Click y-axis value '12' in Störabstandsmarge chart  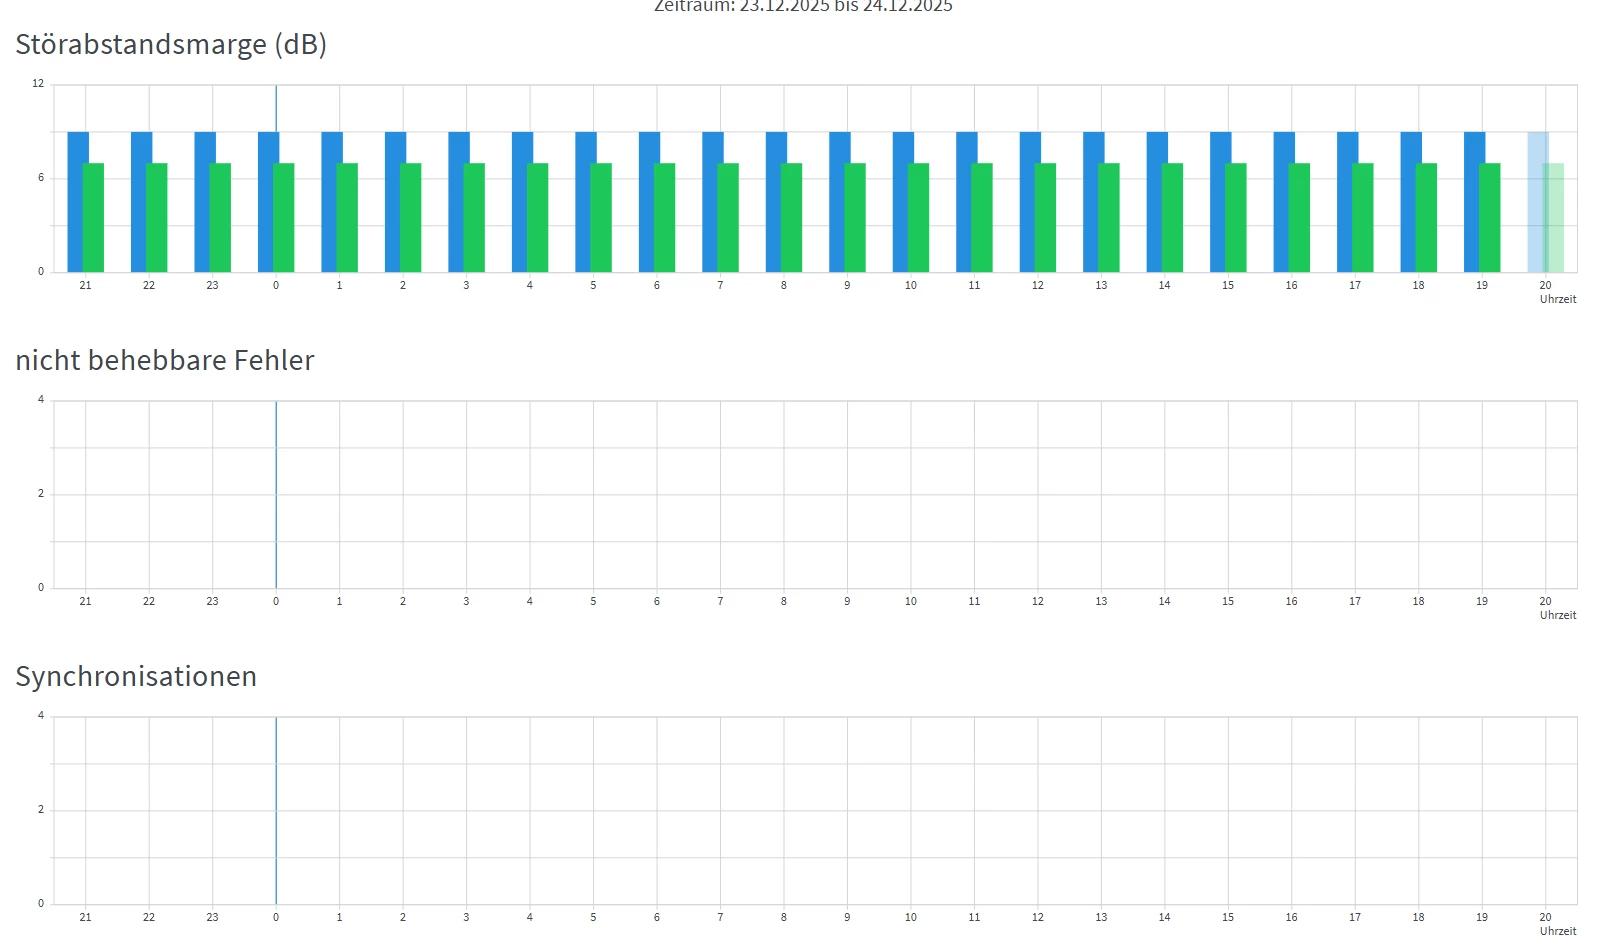tap(38, 84)
